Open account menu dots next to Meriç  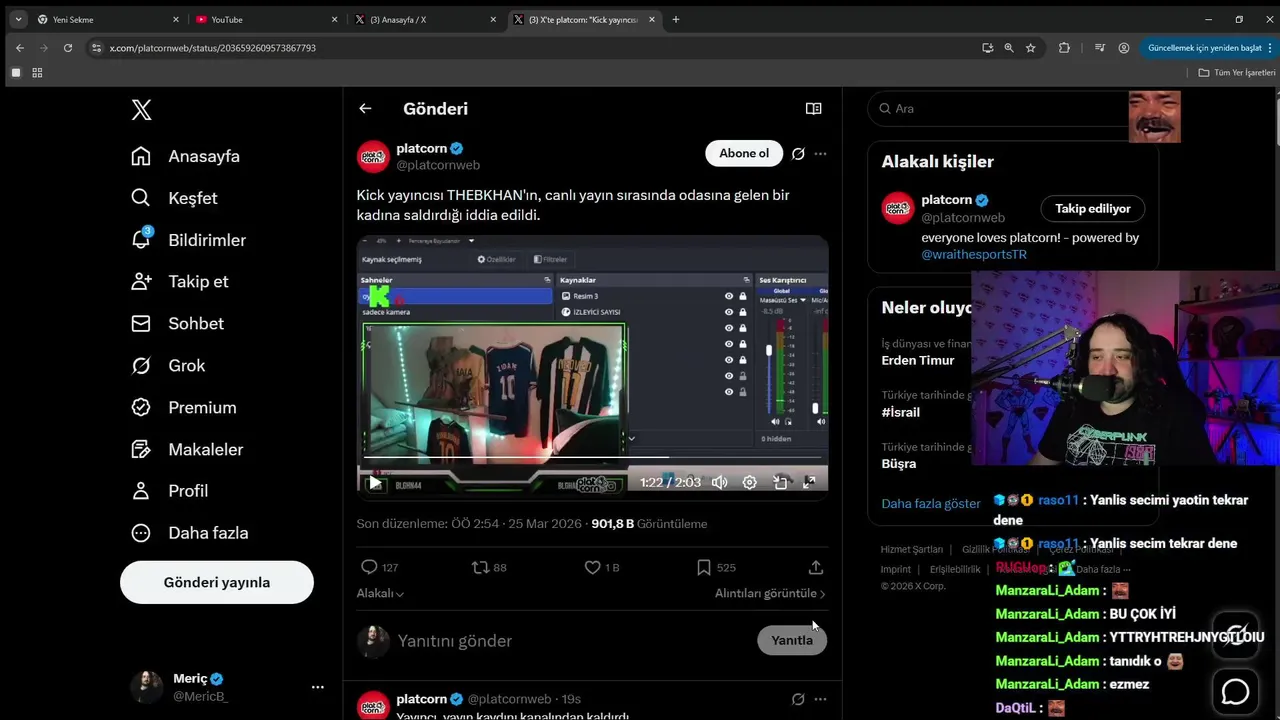click(317, 687)
